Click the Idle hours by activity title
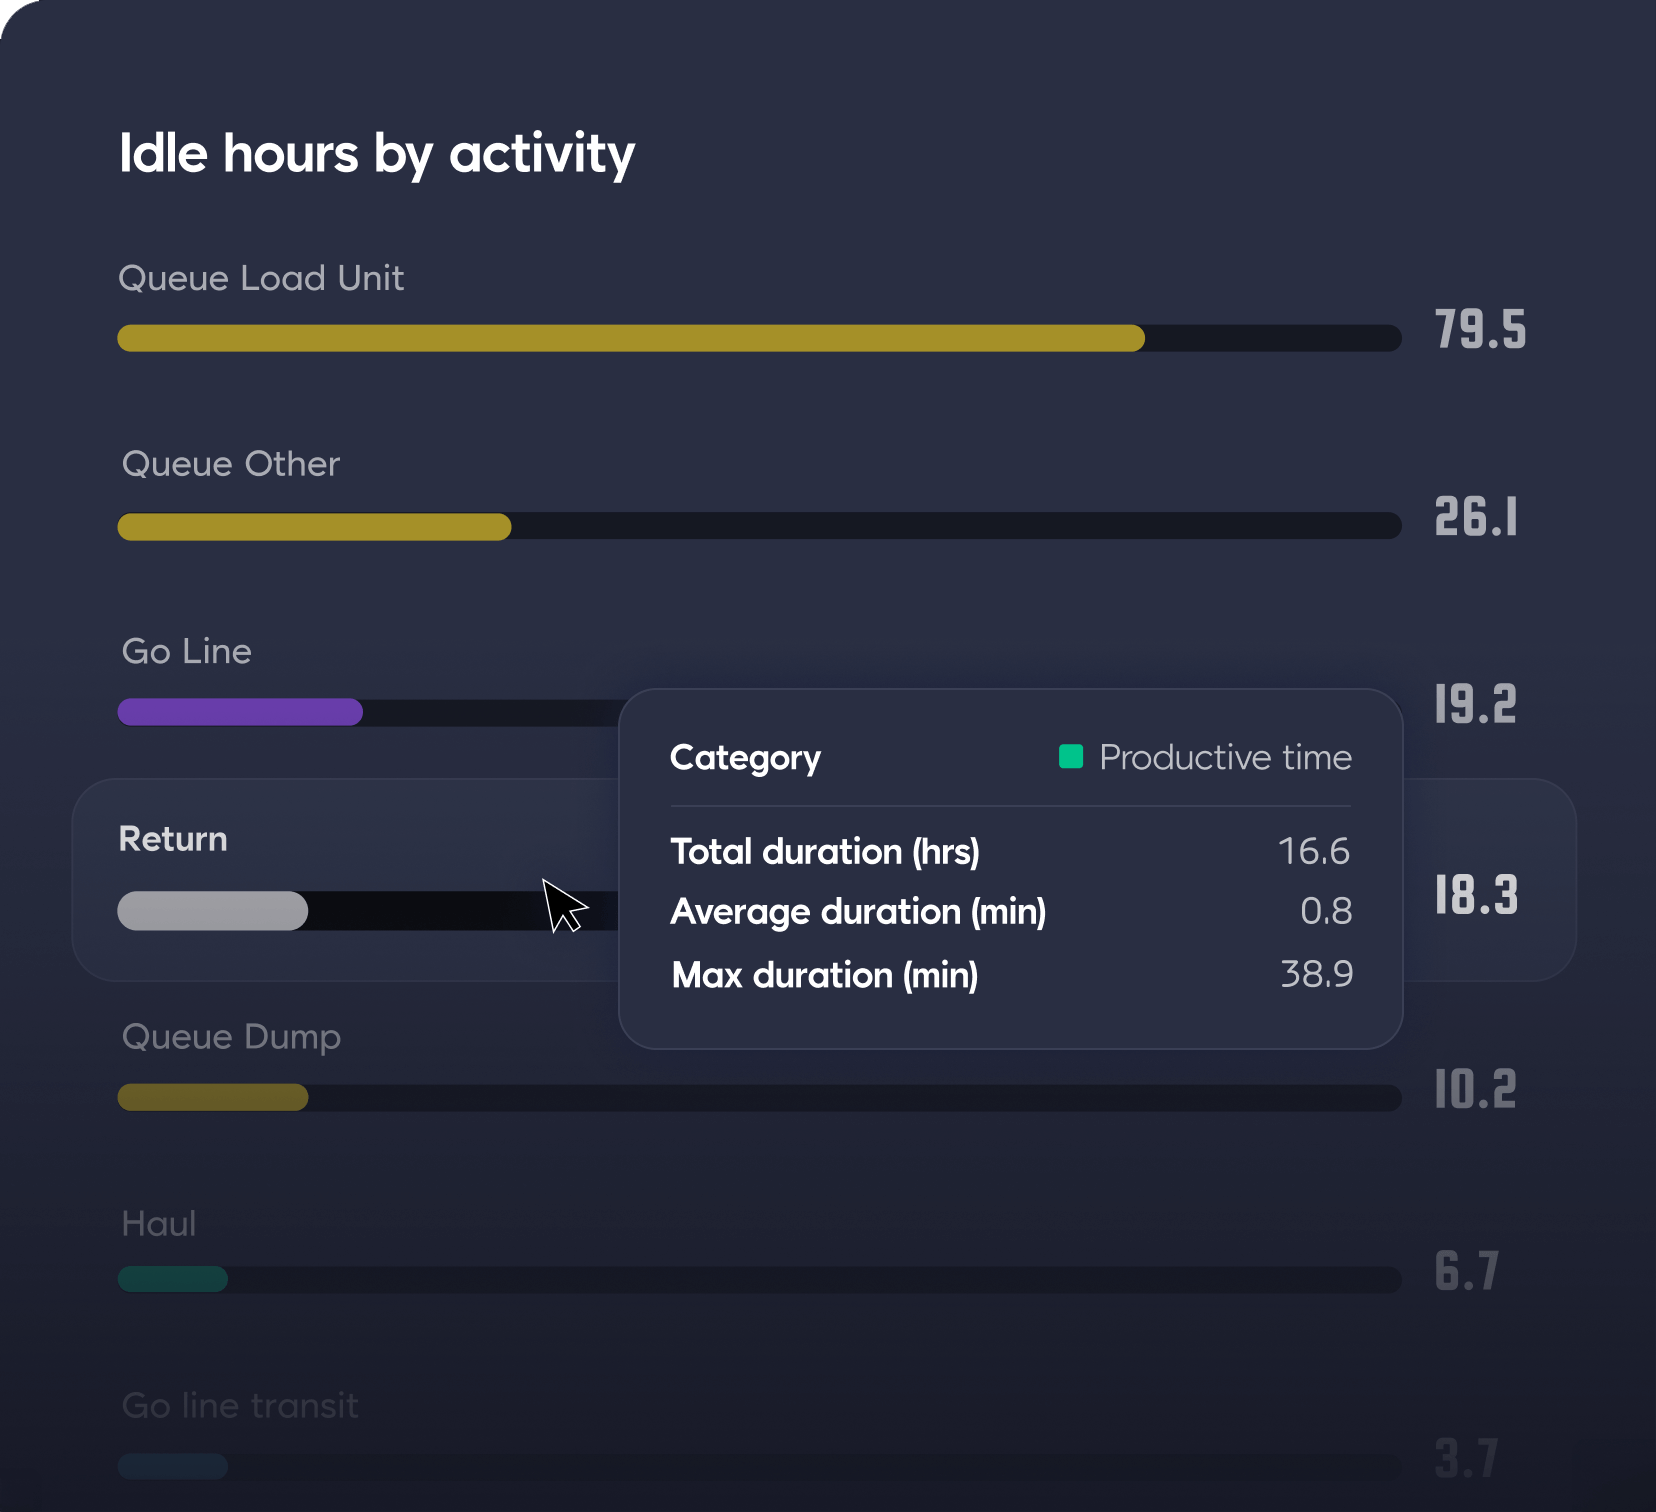 point(377,155)
